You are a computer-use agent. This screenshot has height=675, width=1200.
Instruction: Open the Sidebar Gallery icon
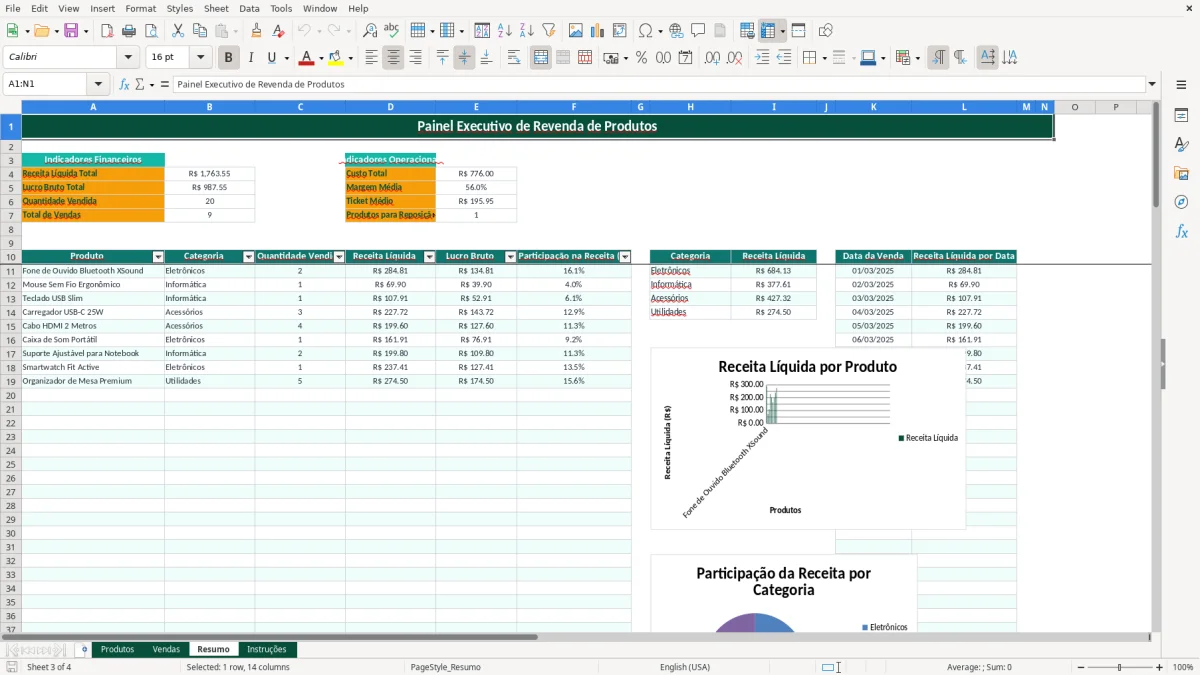click(1181, 173)
